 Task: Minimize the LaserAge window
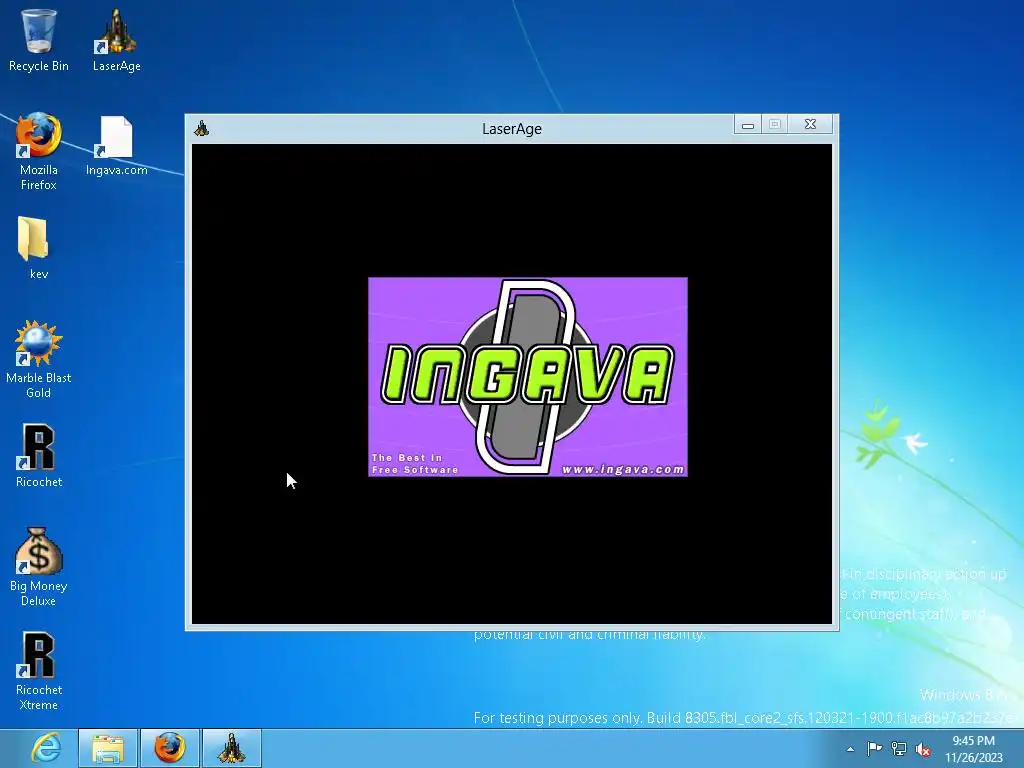pyautogui.click(x=748, y=125)
